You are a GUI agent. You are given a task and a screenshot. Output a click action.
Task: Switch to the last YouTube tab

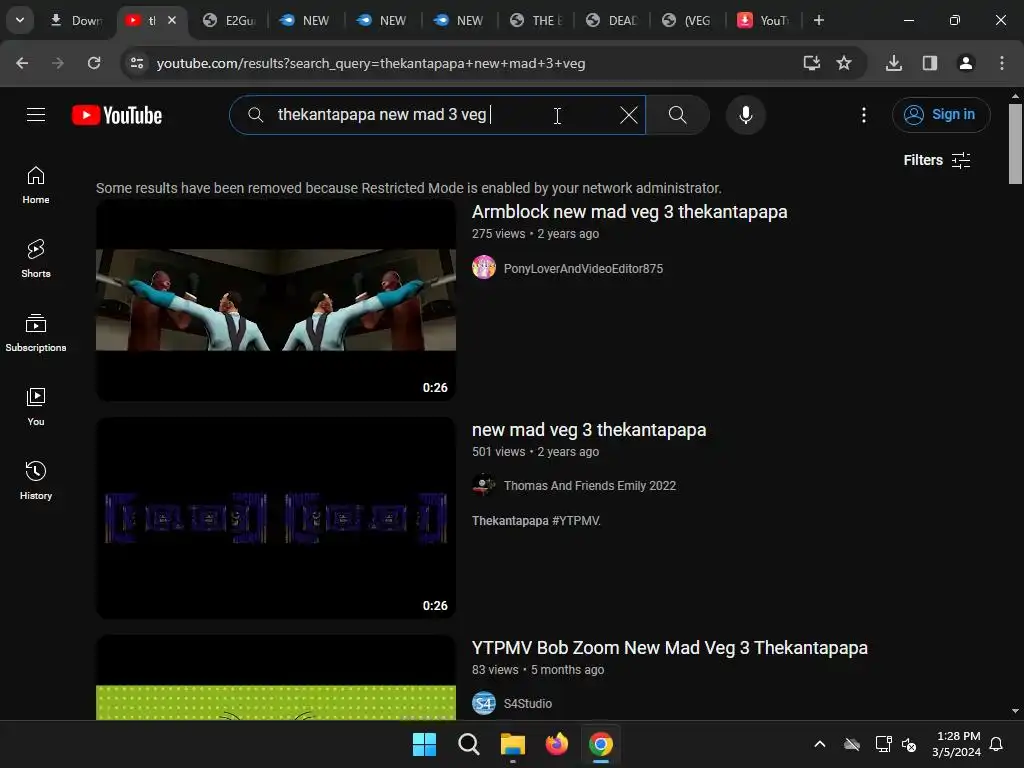pyautogui.click(x=763, y=21)
